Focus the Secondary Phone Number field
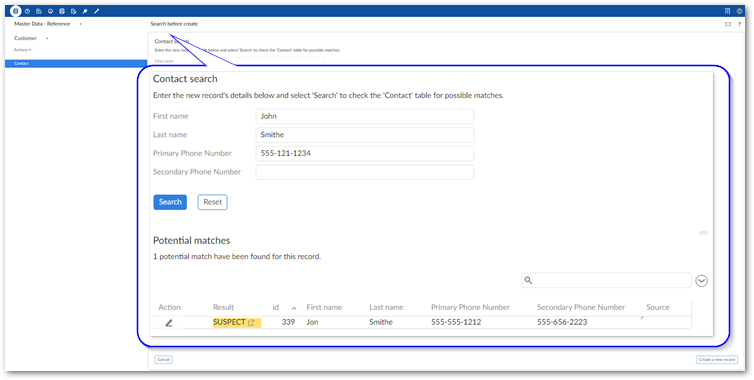This screenshot has width=754, height=380. coord(365,172)
